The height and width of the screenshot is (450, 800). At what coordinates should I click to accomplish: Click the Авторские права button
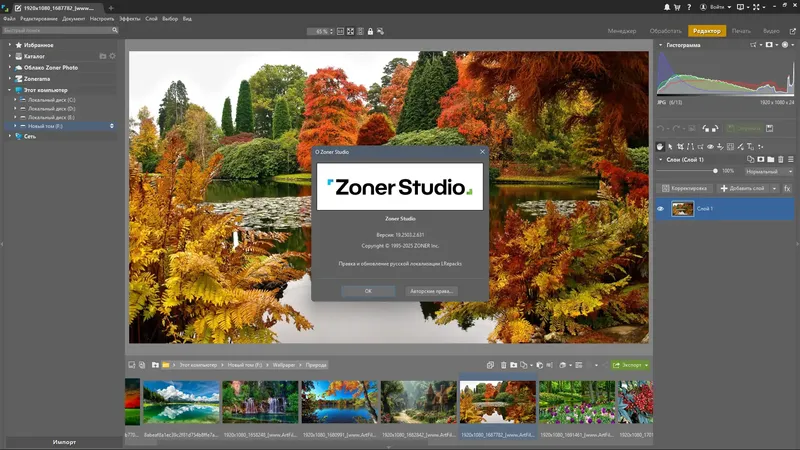432,291
